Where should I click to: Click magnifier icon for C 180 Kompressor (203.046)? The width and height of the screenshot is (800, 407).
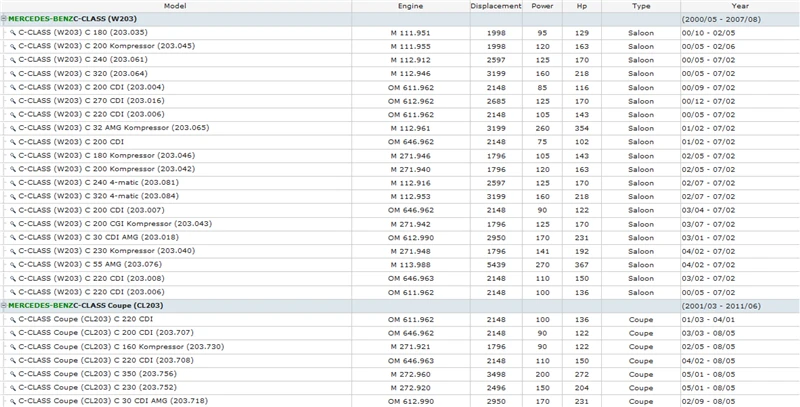pos(13,156)
